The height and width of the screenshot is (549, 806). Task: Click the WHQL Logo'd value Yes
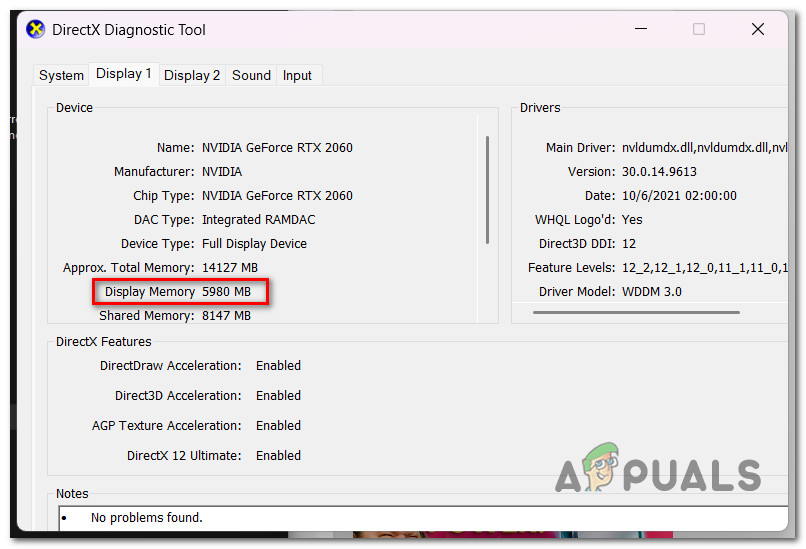pos(632,220)
